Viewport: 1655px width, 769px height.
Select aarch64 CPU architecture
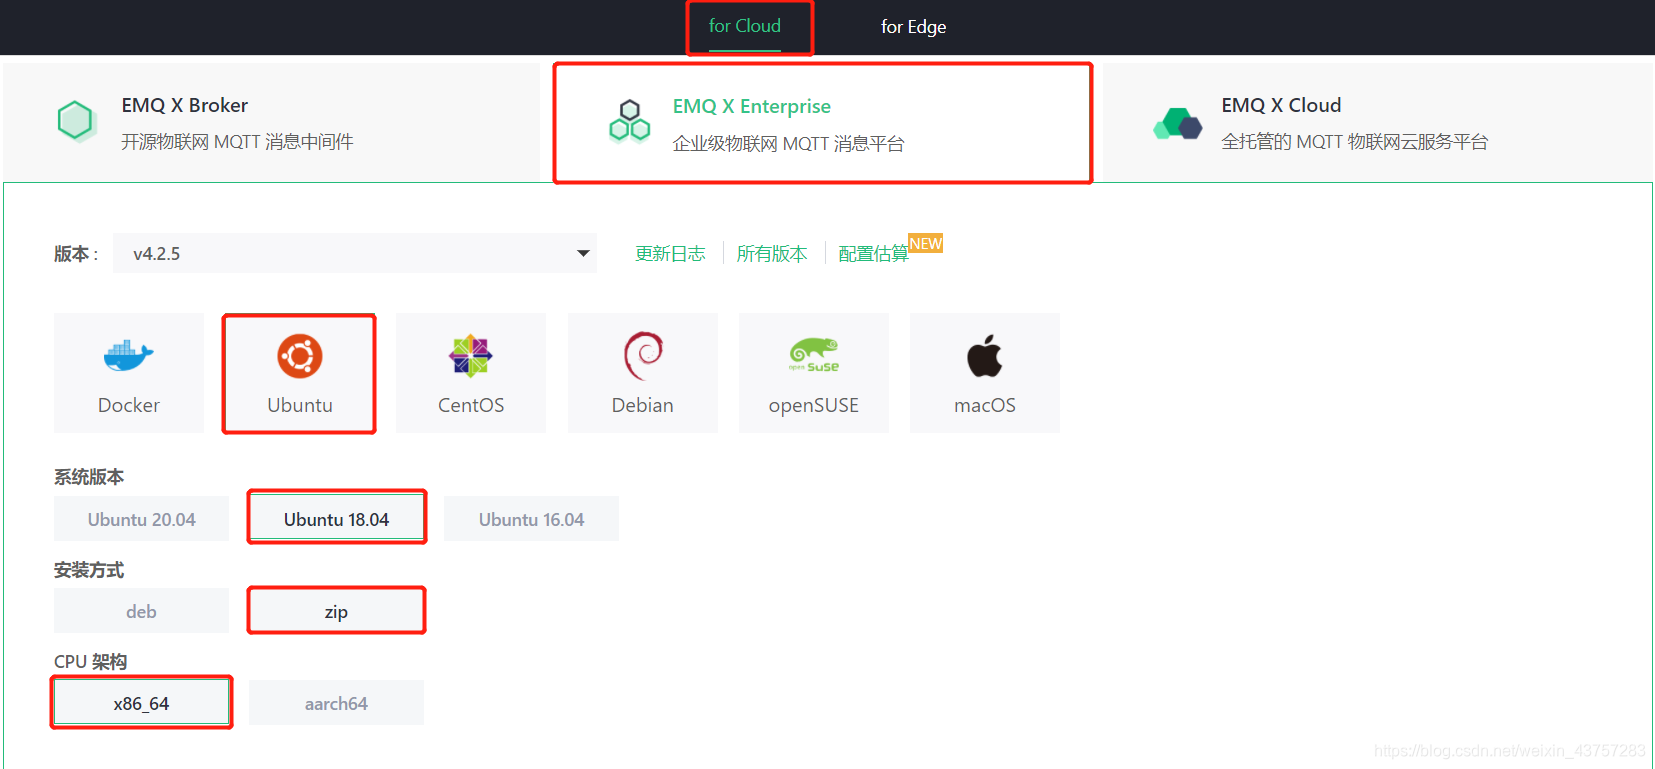pyautogui.click(x=337, y=703)
